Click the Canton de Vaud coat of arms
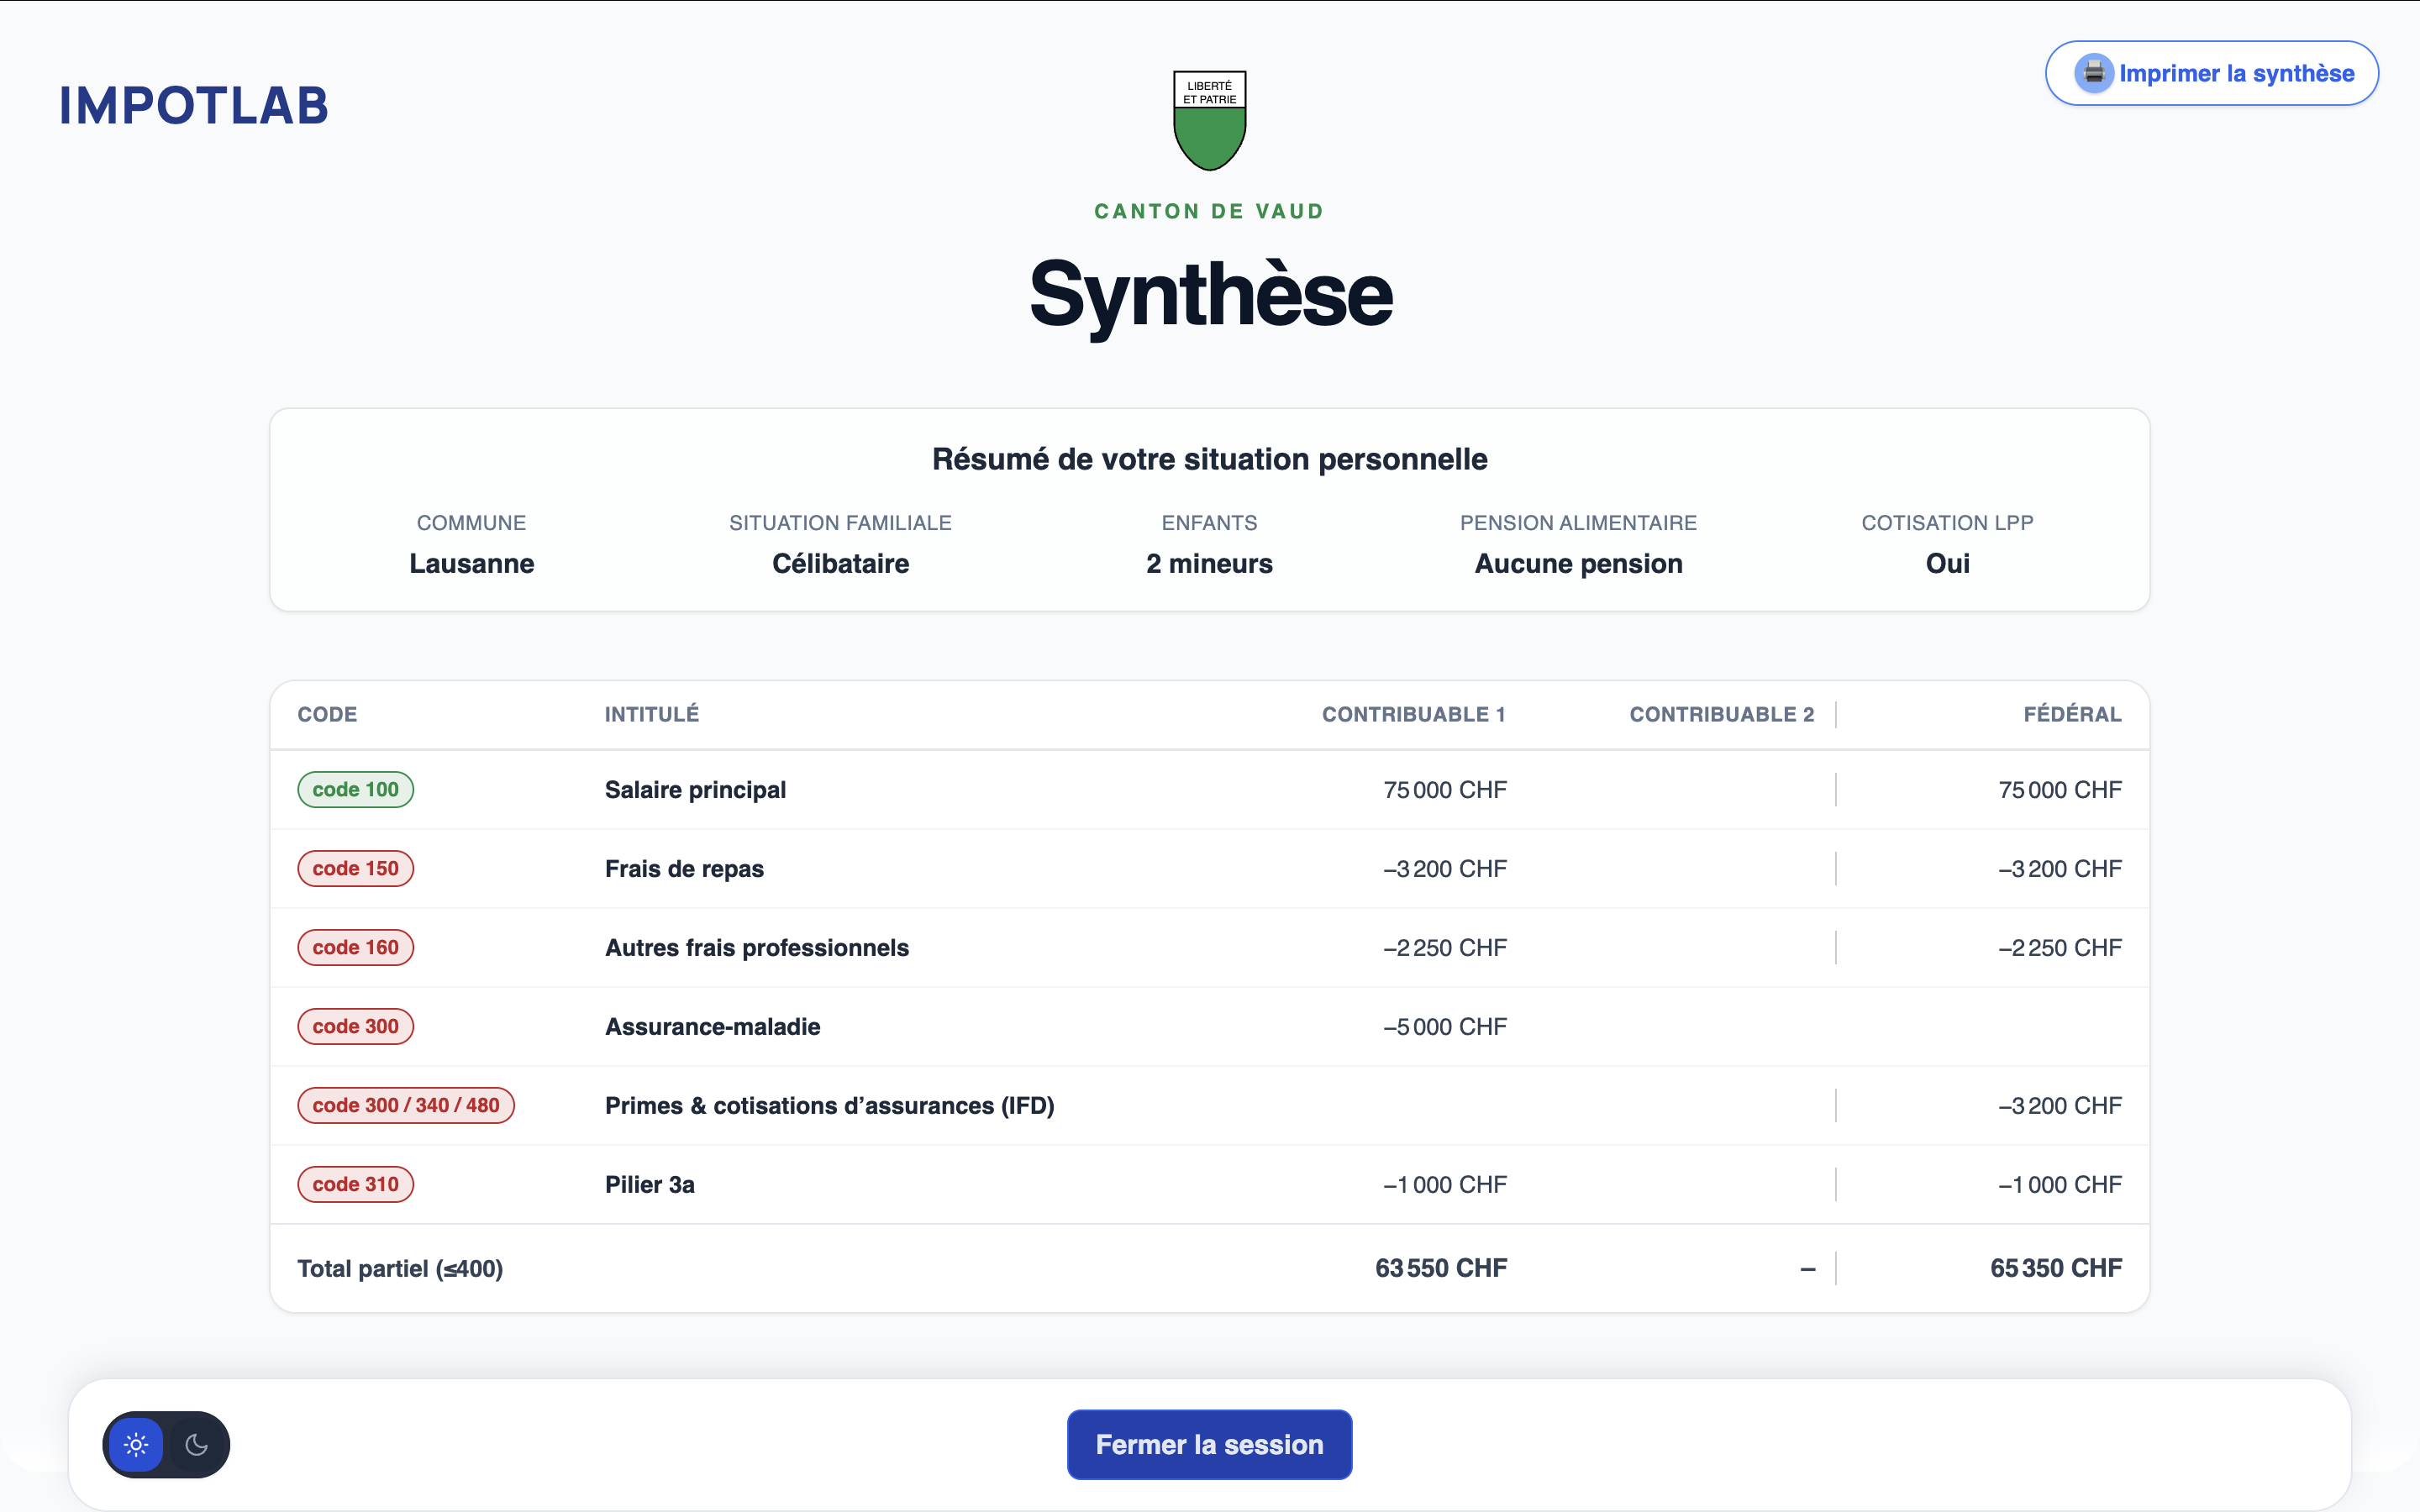The width and height of the screenshot is (2420, 1512). tap(1209, 121)
